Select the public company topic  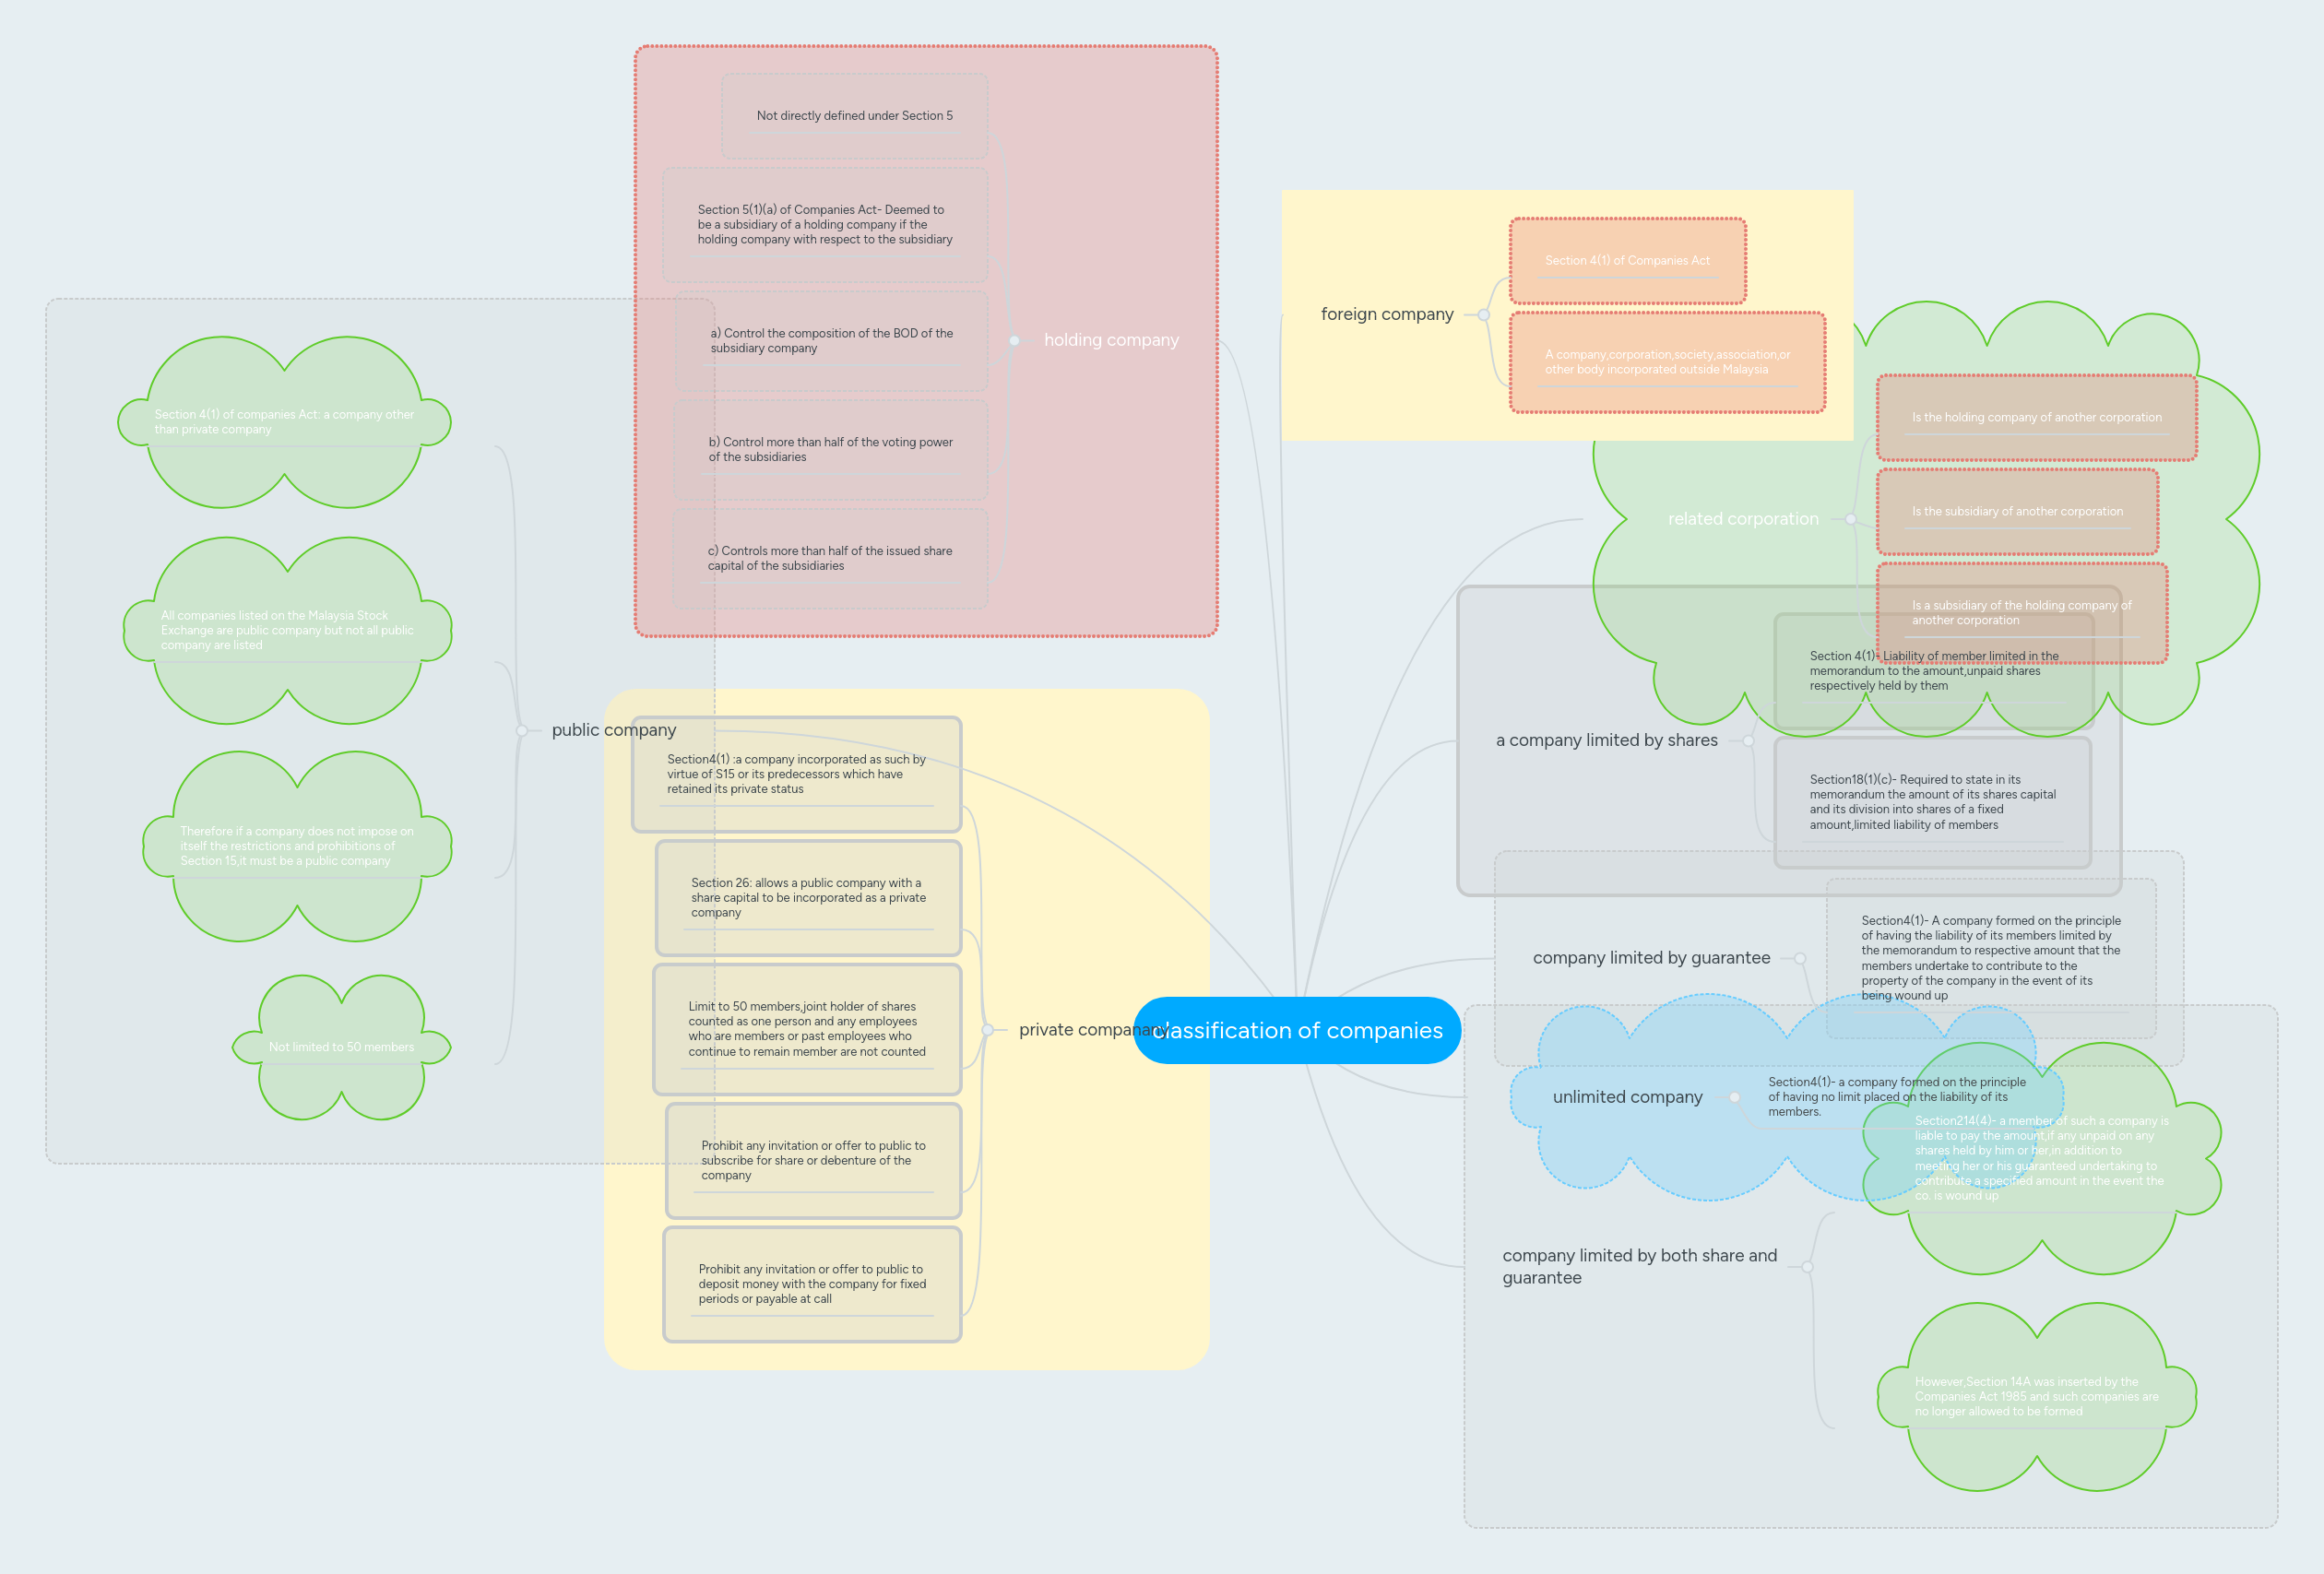coord(614,730)
